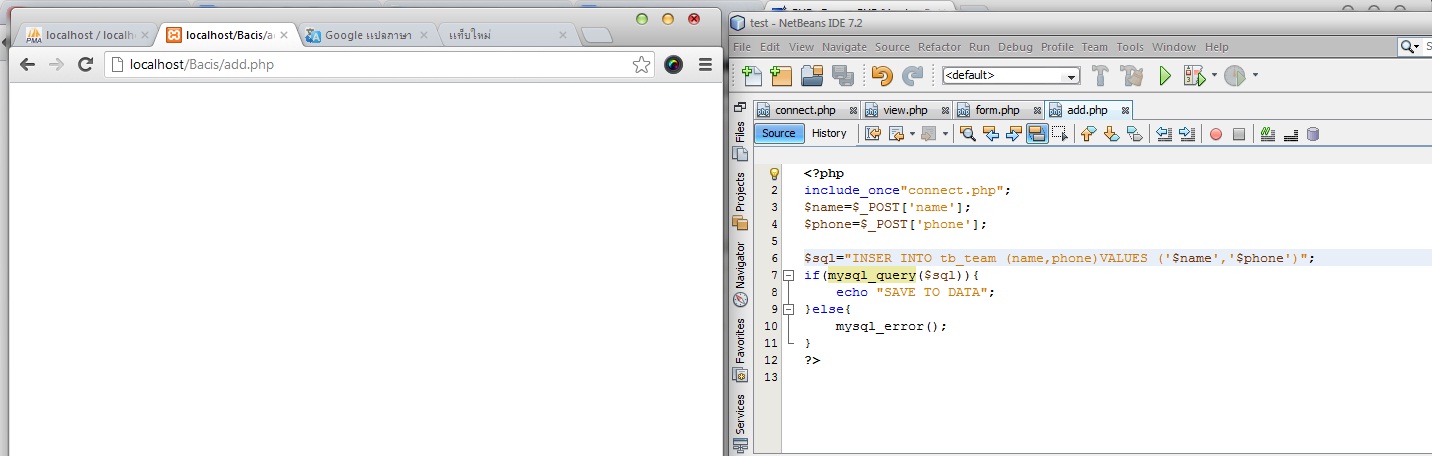Click Profile Project icon in NetBeans
1432x456 pixels.
(1235, 75)
